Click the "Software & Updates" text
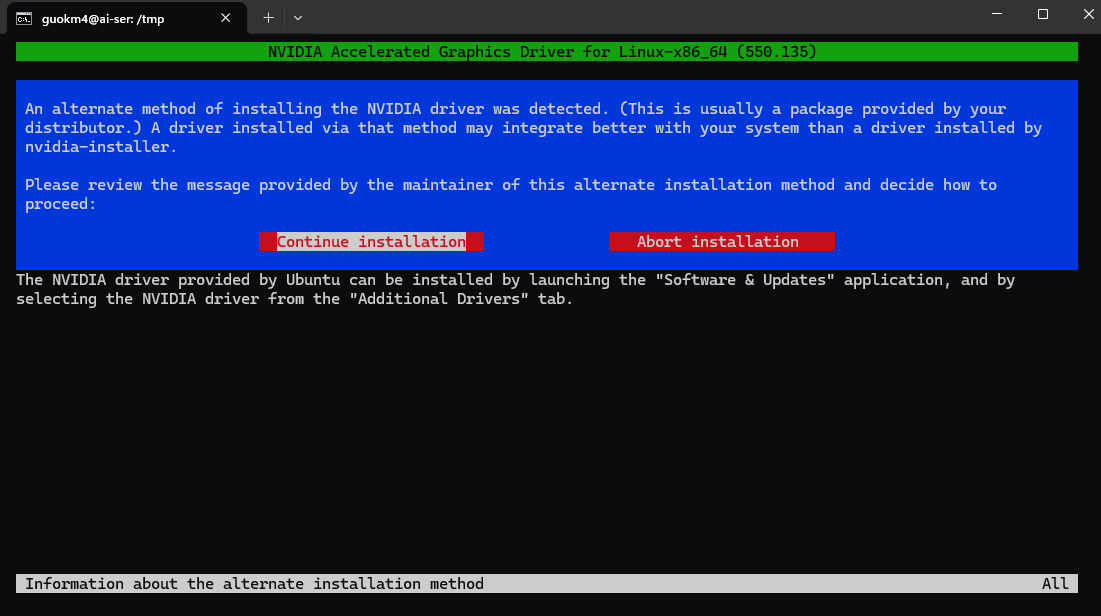The width and height of the screenshot is (1101, 616). 745,280
